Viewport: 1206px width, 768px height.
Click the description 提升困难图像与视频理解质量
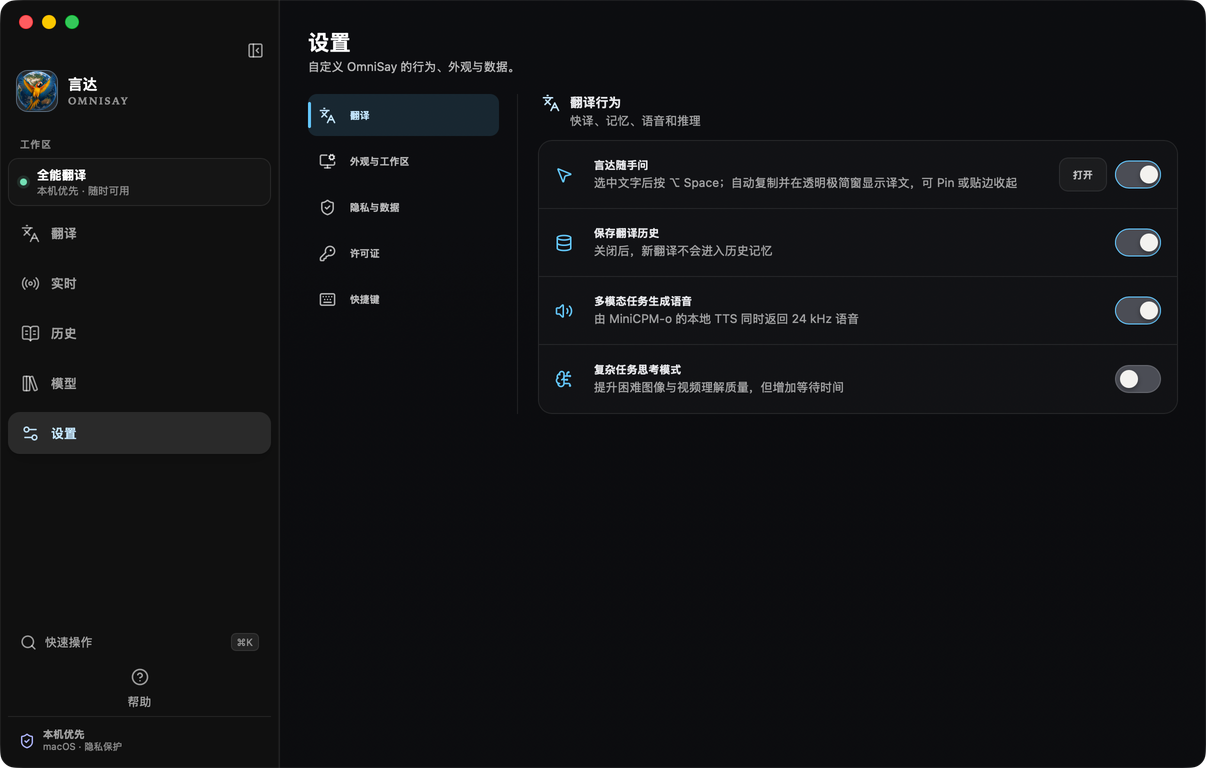coord(719,387)
